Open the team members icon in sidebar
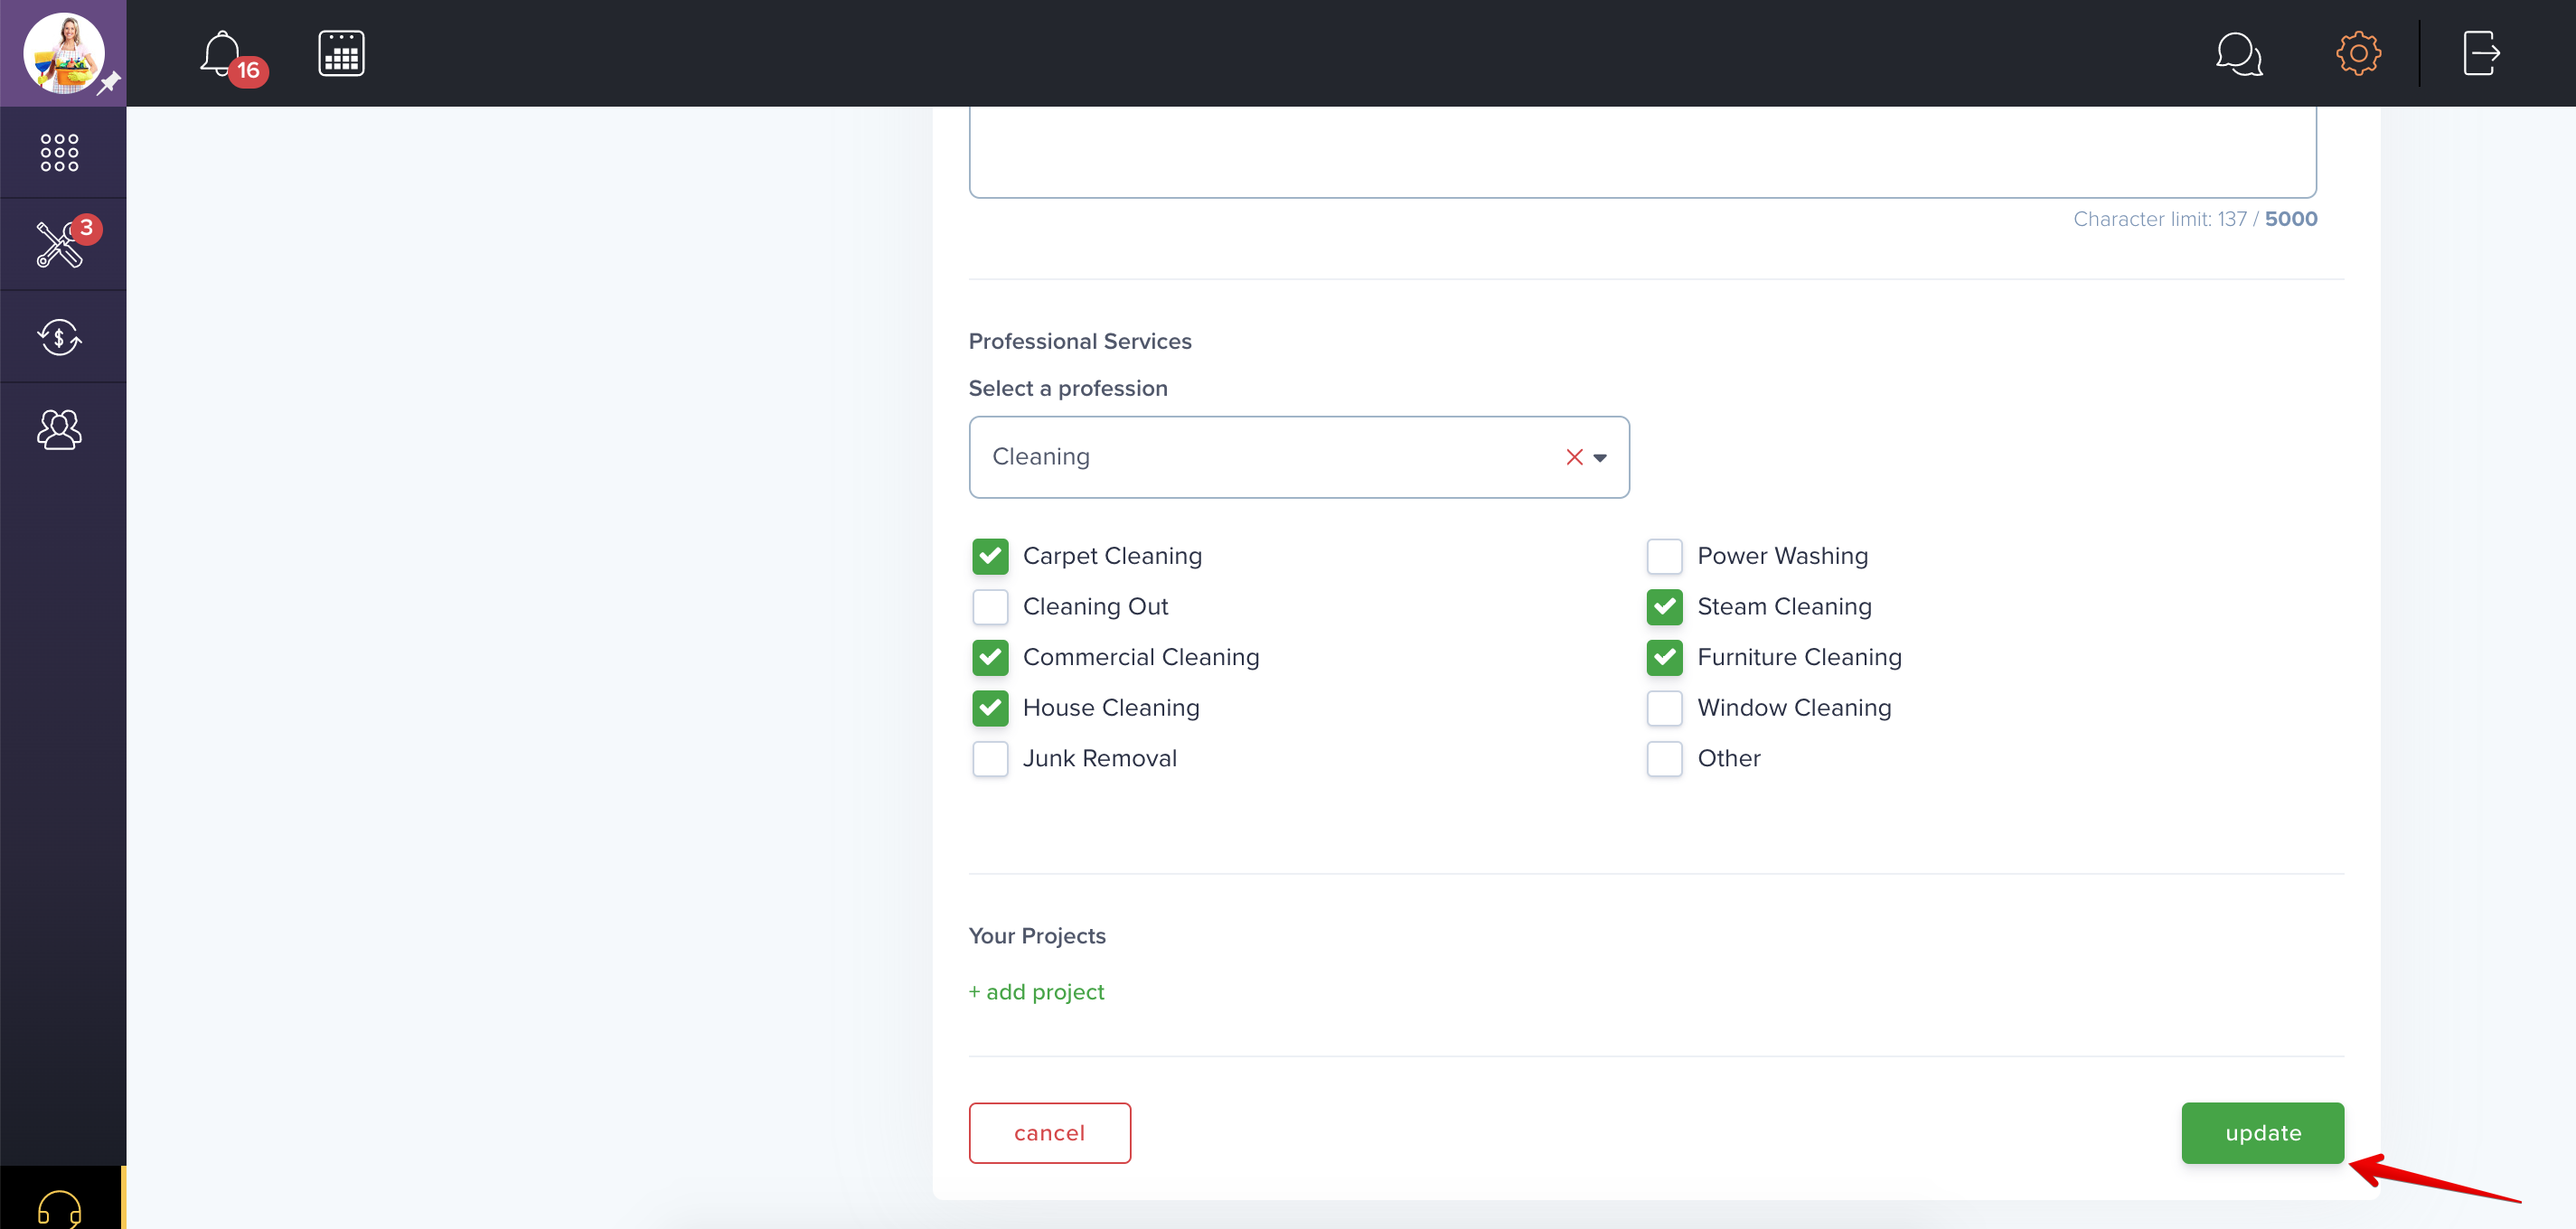The image size is (2576, 1229). click(x=59, y=429)
